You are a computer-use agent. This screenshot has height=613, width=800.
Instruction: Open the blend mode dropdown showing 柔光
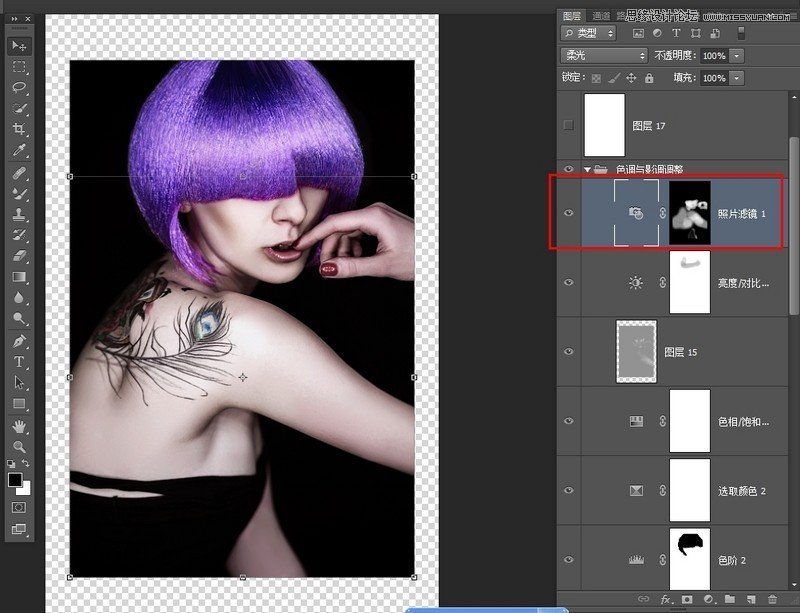pyautogui.click(x=600, y=56)
